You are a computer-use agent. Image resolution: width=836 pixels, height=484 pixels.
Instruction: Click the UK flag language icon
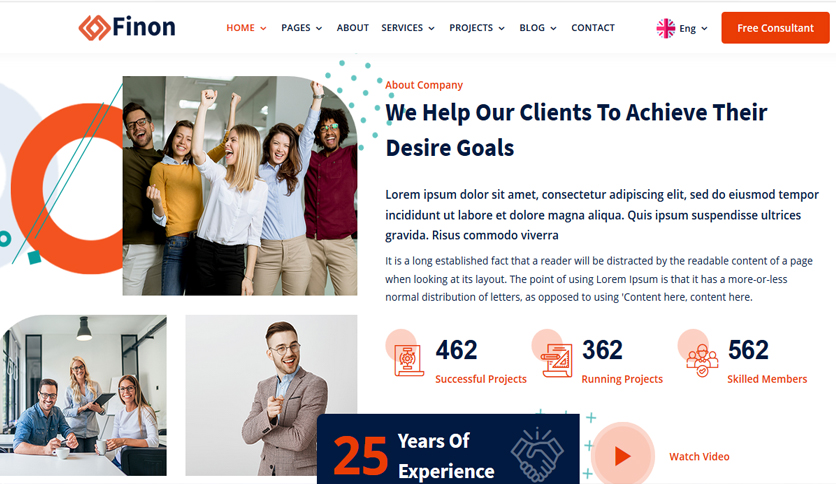[x=665, y=28]
